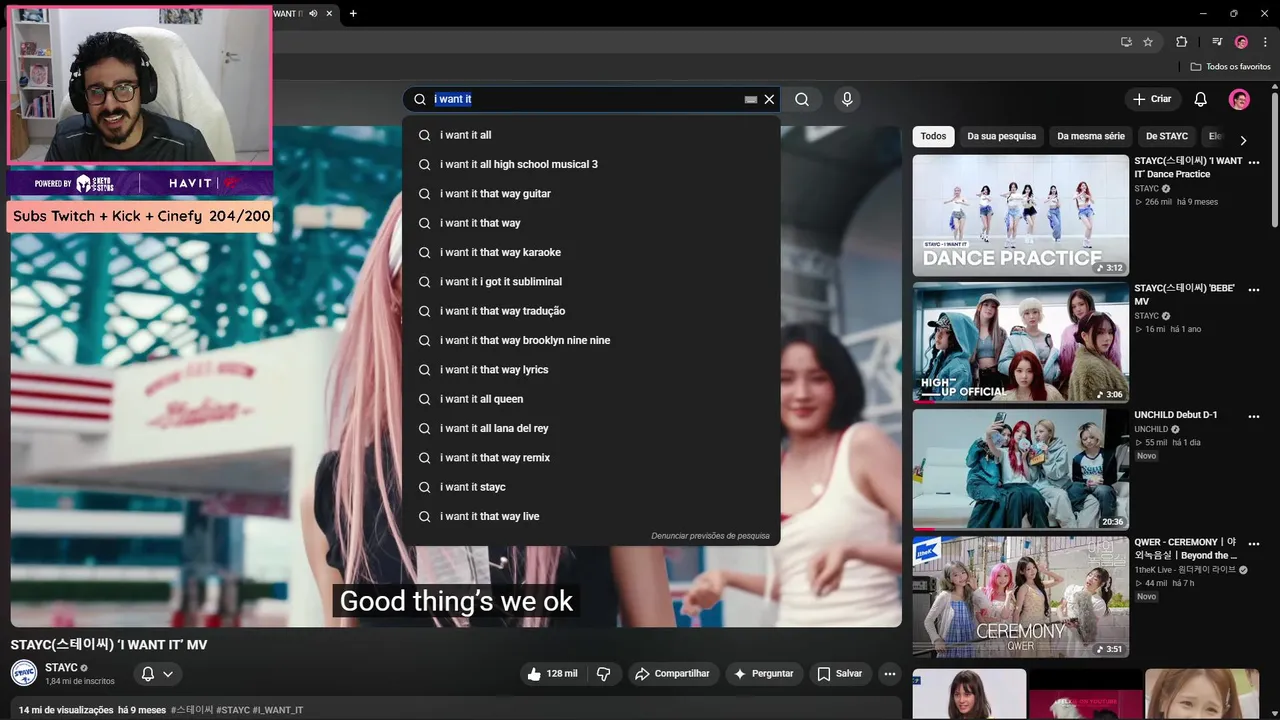The image size is (1280, 720).
Task: Select the Da sua pesquisa filter chip
Action: [1001, 136]
